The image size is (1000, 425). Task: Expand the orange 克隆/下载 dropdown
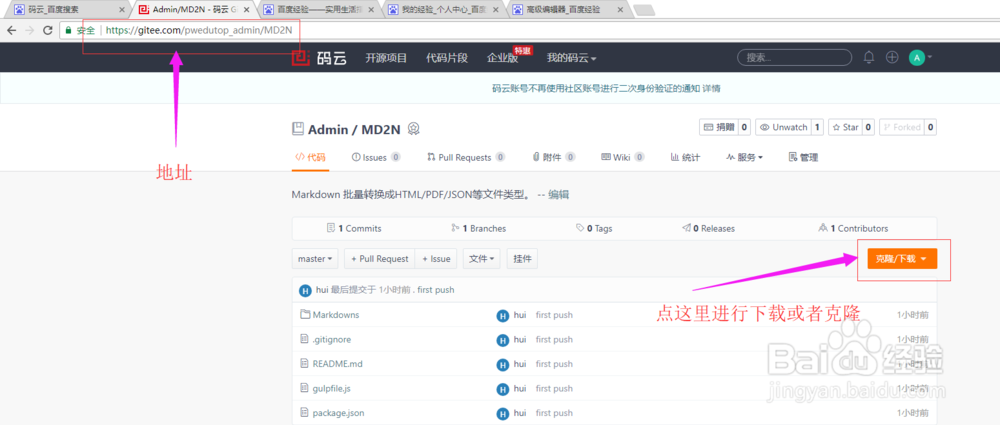click(902, 258)
